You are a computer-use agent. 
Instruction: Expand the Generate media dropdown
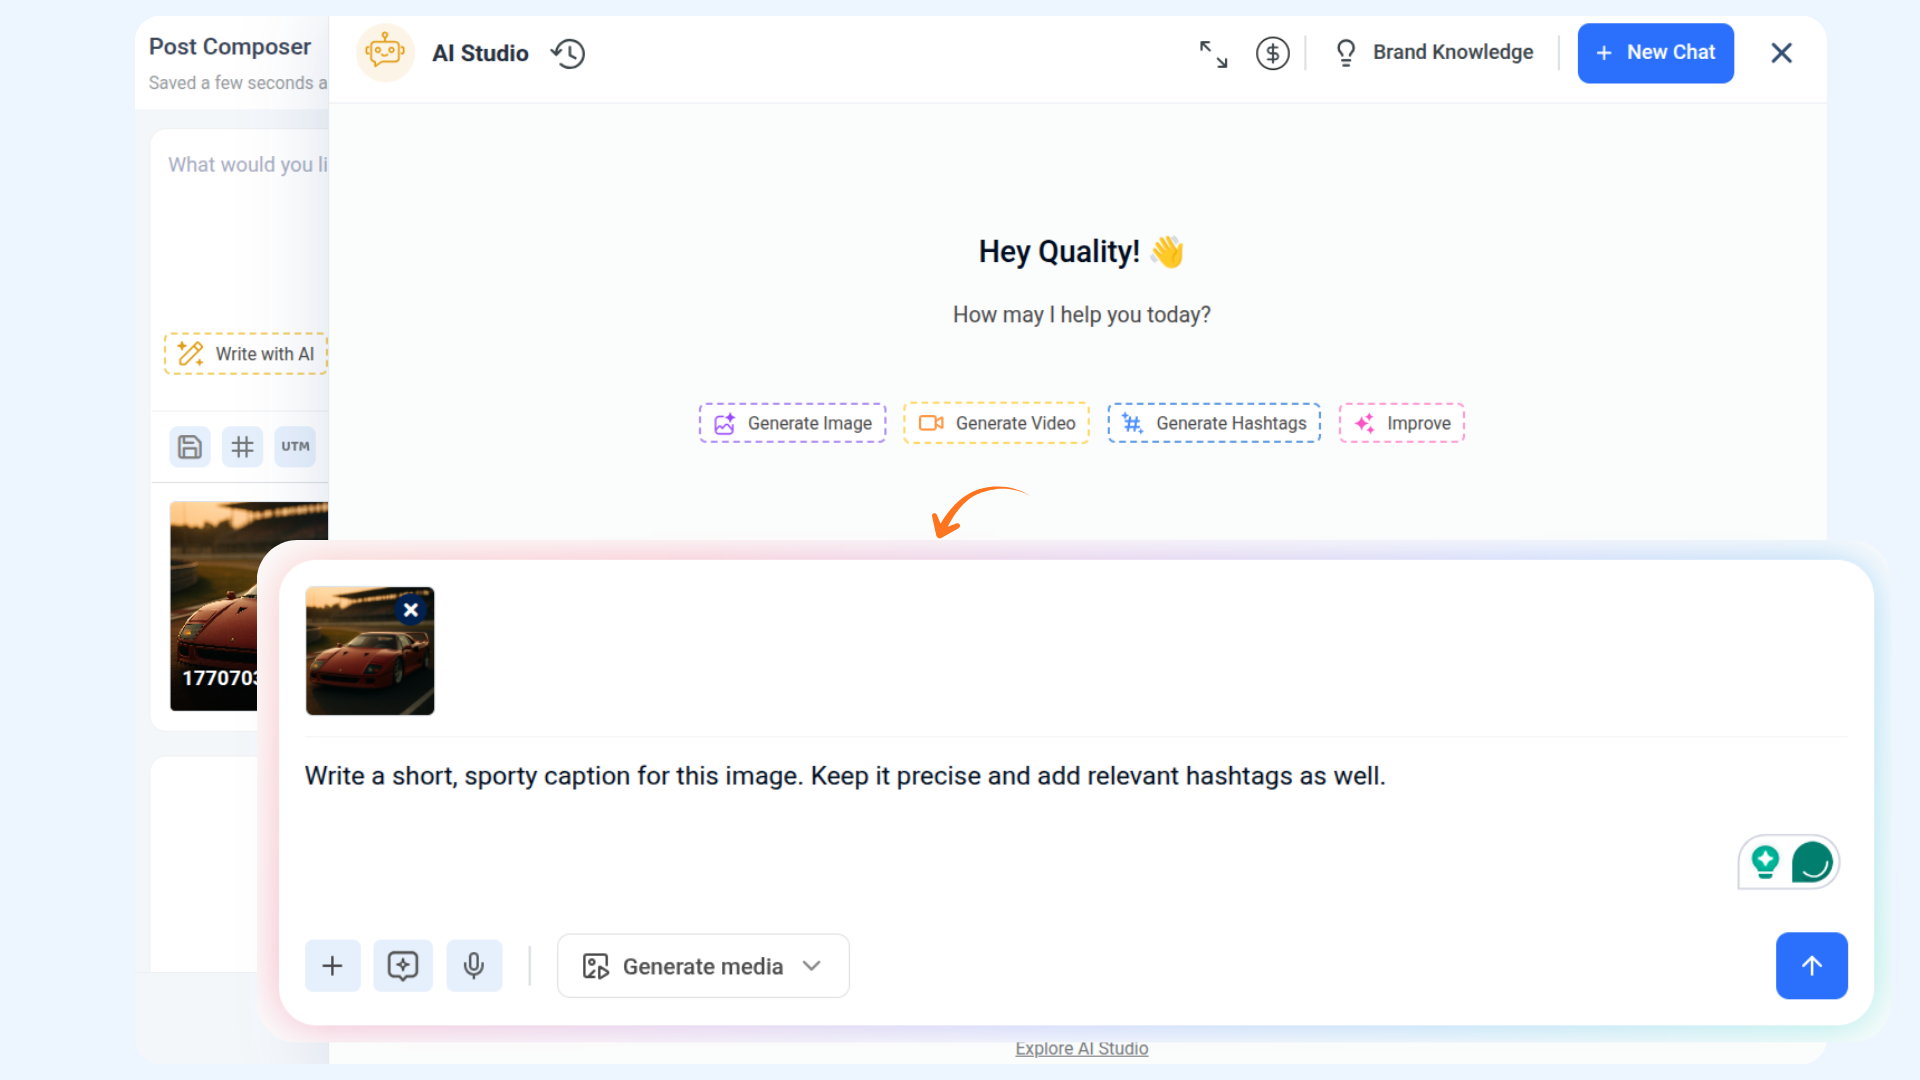[703, 966]
